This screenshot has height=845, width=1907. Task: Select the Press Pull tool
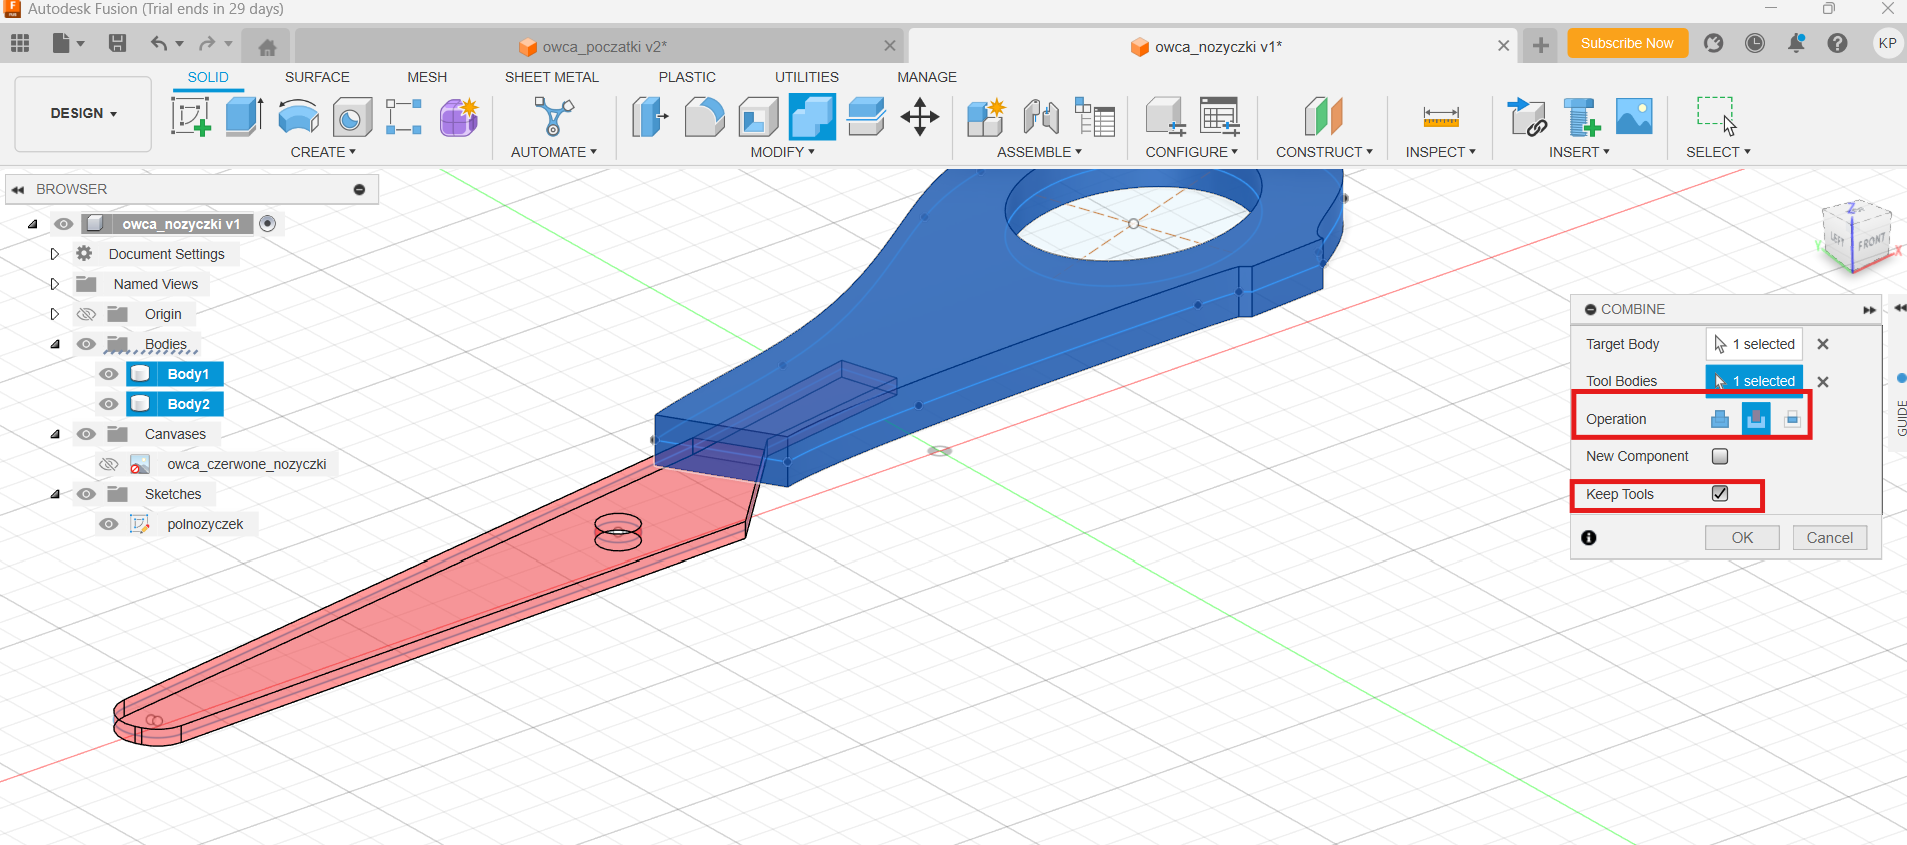point(650,117)
